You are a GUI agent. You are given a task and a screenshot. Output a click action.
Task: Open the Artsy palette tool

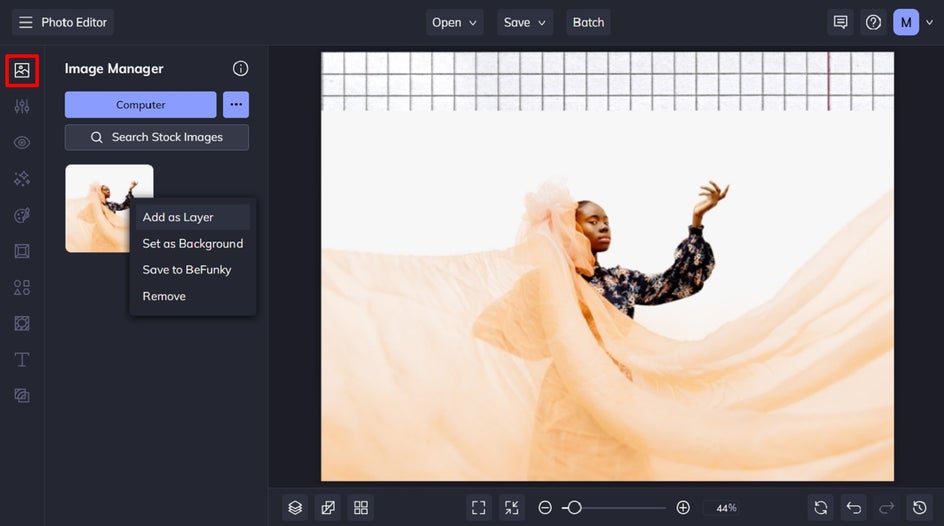pyautogui.click(x=22, y=215)
